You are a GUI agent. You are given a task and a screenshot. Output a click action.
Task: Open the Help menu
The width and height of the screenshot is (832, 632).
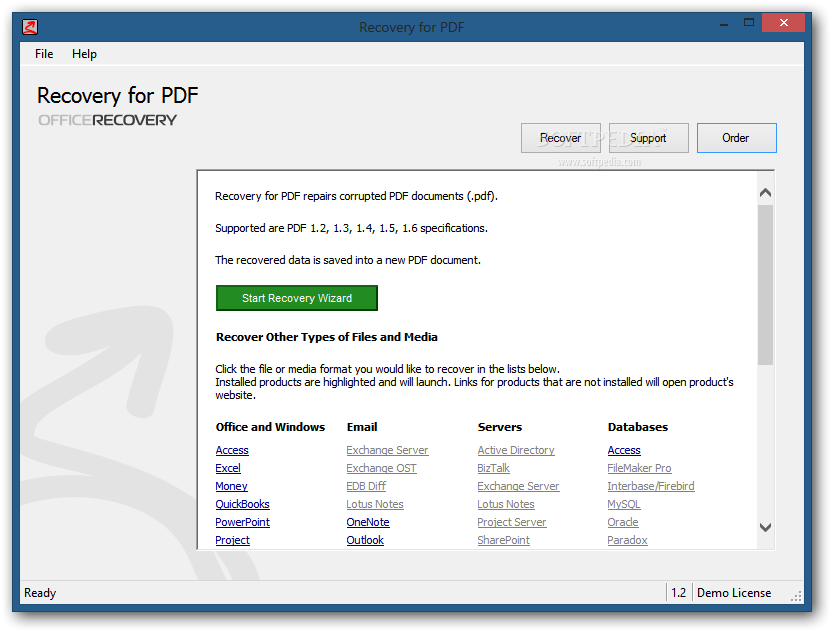pos(84,54)
